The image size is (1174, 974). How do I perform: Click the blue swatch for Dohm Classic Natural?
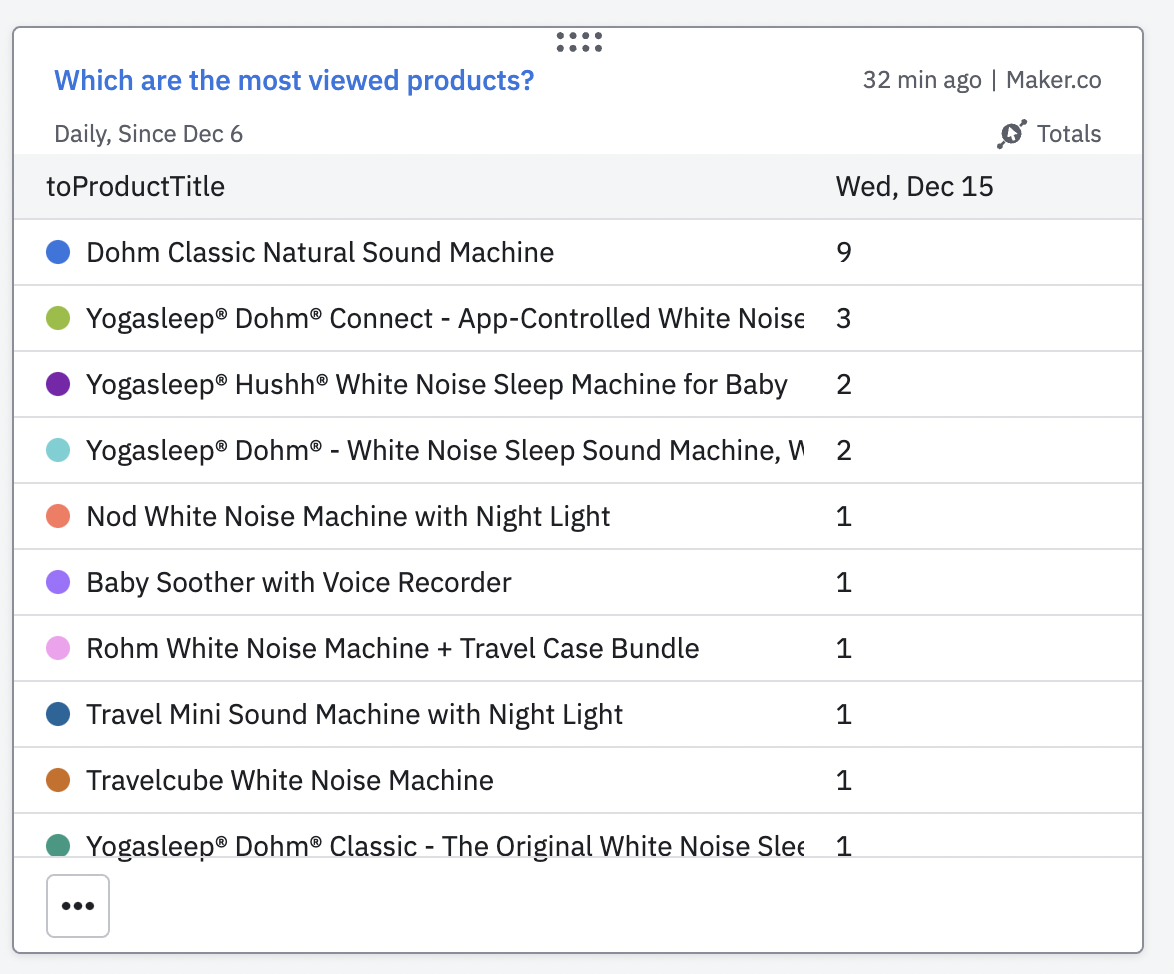coord(58,252)
